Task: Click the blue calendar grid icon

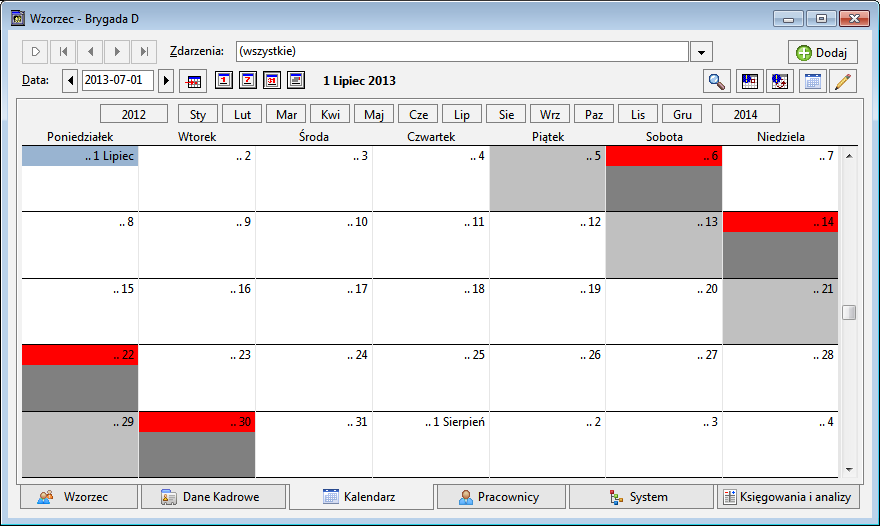Action: 812,81
